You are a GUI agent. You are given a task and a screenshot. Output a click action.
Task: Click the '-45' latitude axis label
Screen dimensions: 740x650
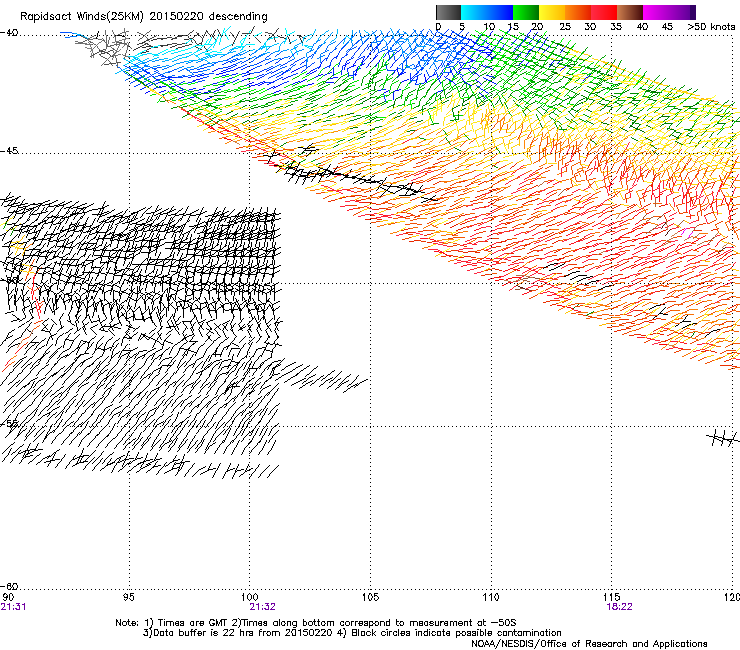click(9, 151)
